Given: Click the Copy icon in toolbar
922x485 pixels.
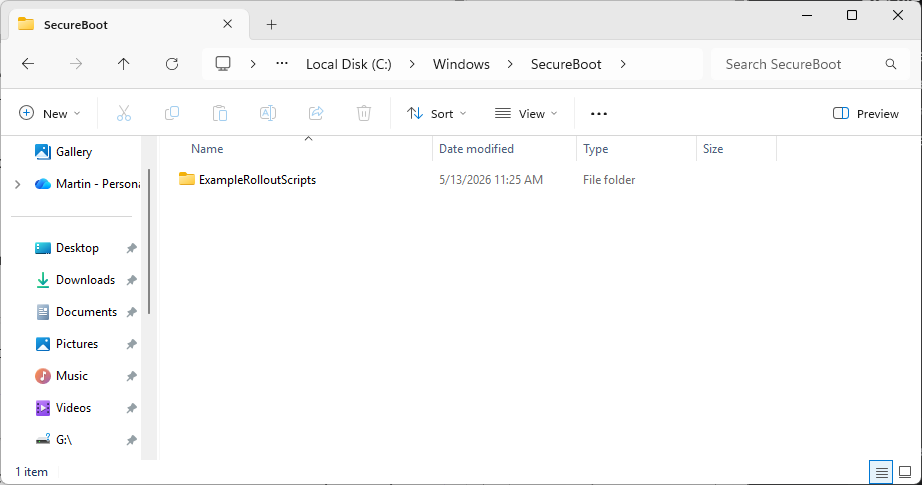Looking at the screenshot, I should click(172, 113).
